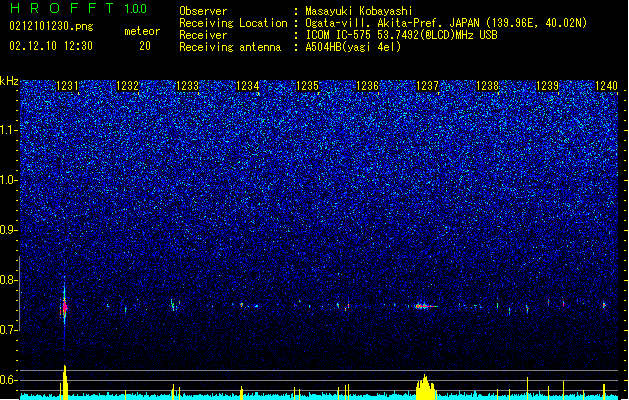This screenshot has height=400, width=629.
Task: Click the 0.6 kHz axis label
Action: pyautogui.click(x=9, y=380)
